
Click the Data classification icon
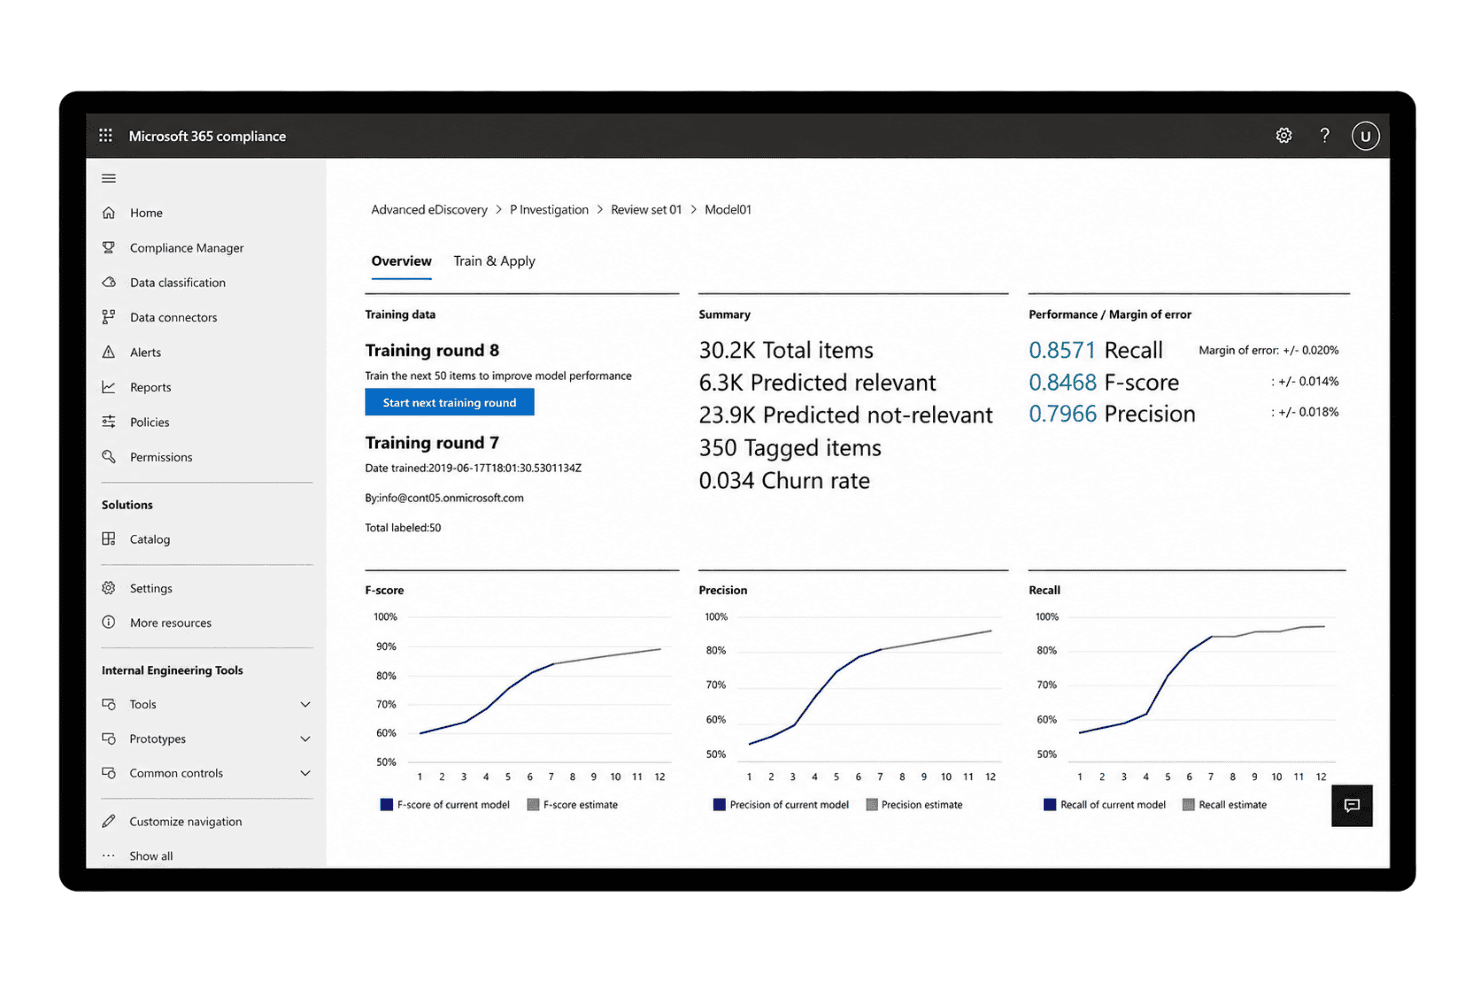coord(109,282)
